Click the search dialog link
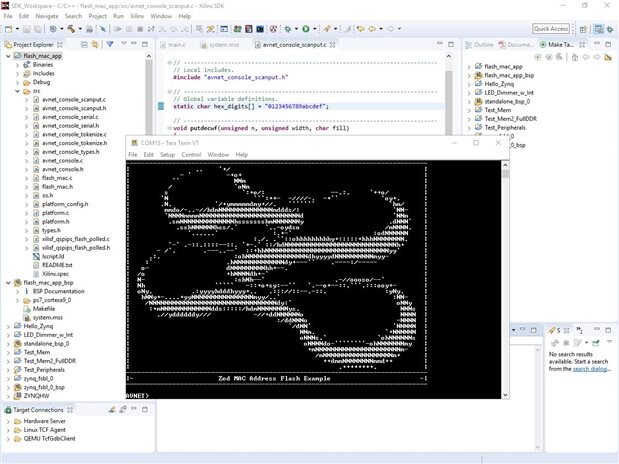The height and width of the screenshot is (464, 619). 590,369
